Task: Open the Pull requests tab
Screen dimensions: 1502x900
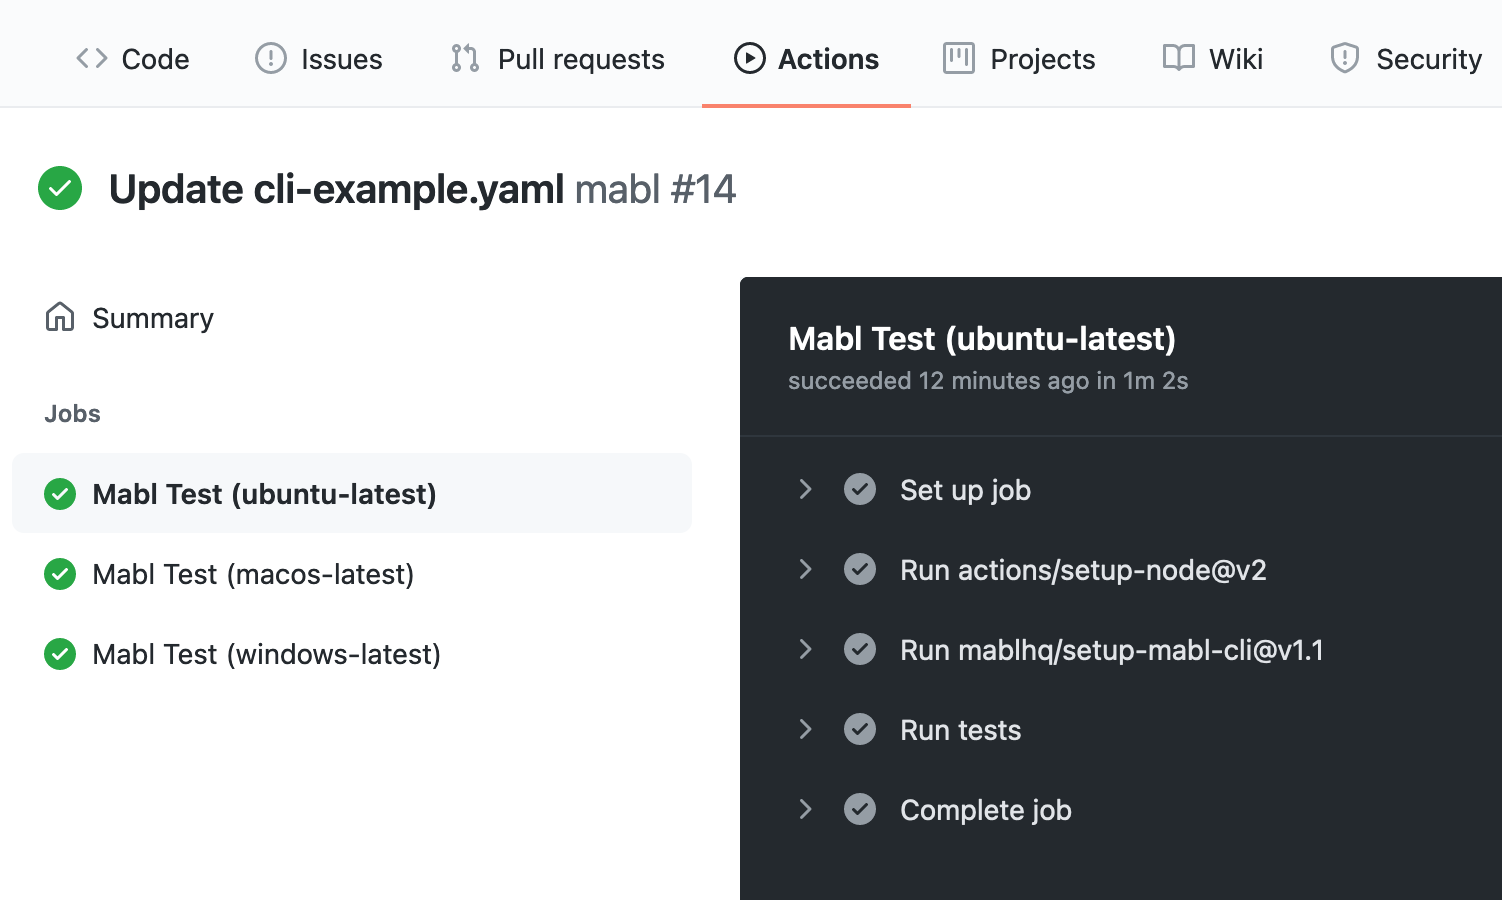Action: [x=557, y=59]
